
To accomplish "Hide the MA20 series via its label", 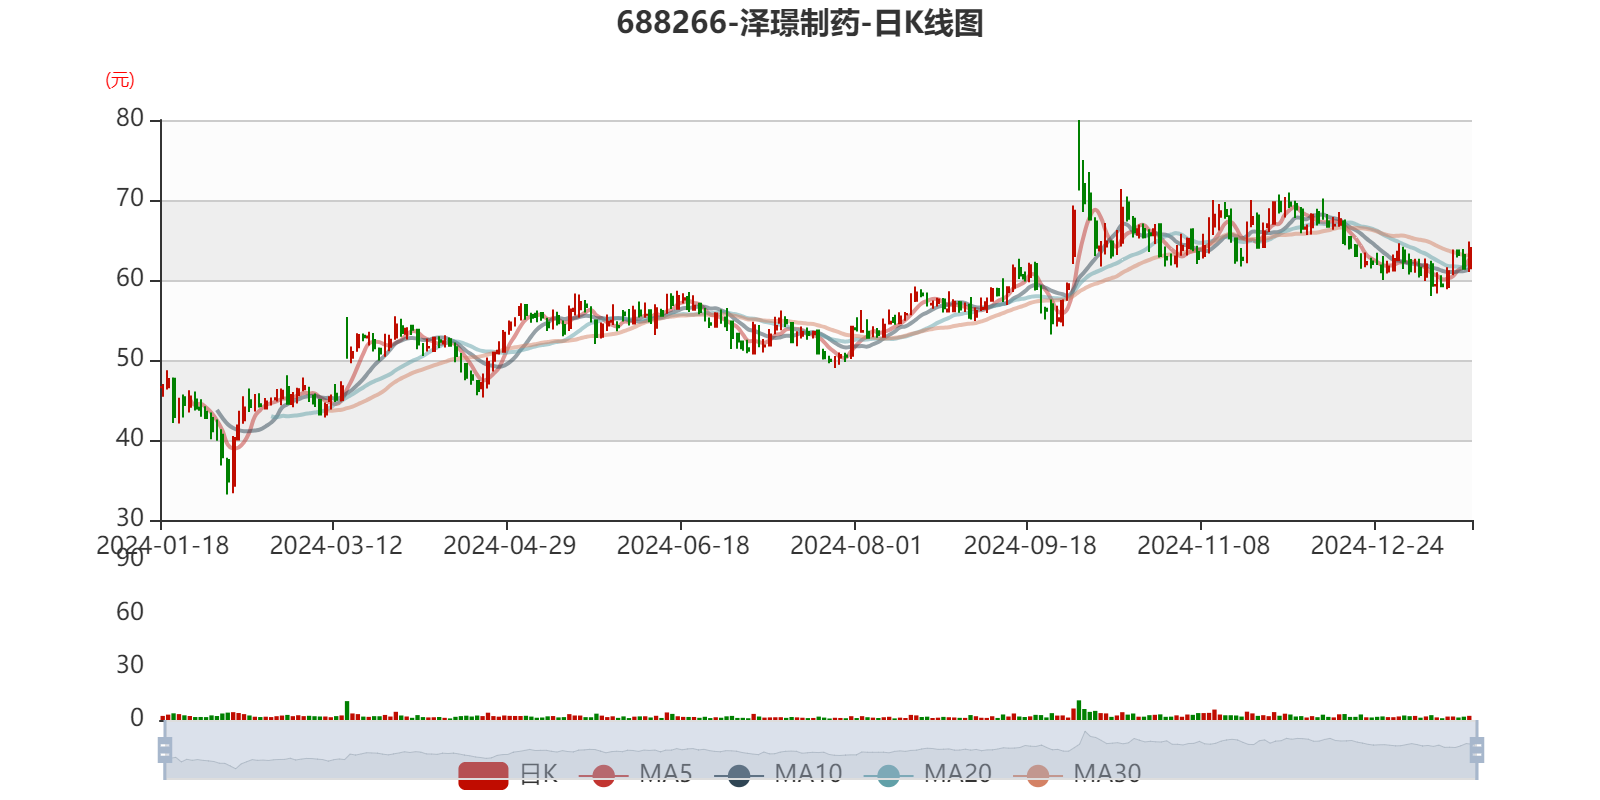I will tap(958, 774).
